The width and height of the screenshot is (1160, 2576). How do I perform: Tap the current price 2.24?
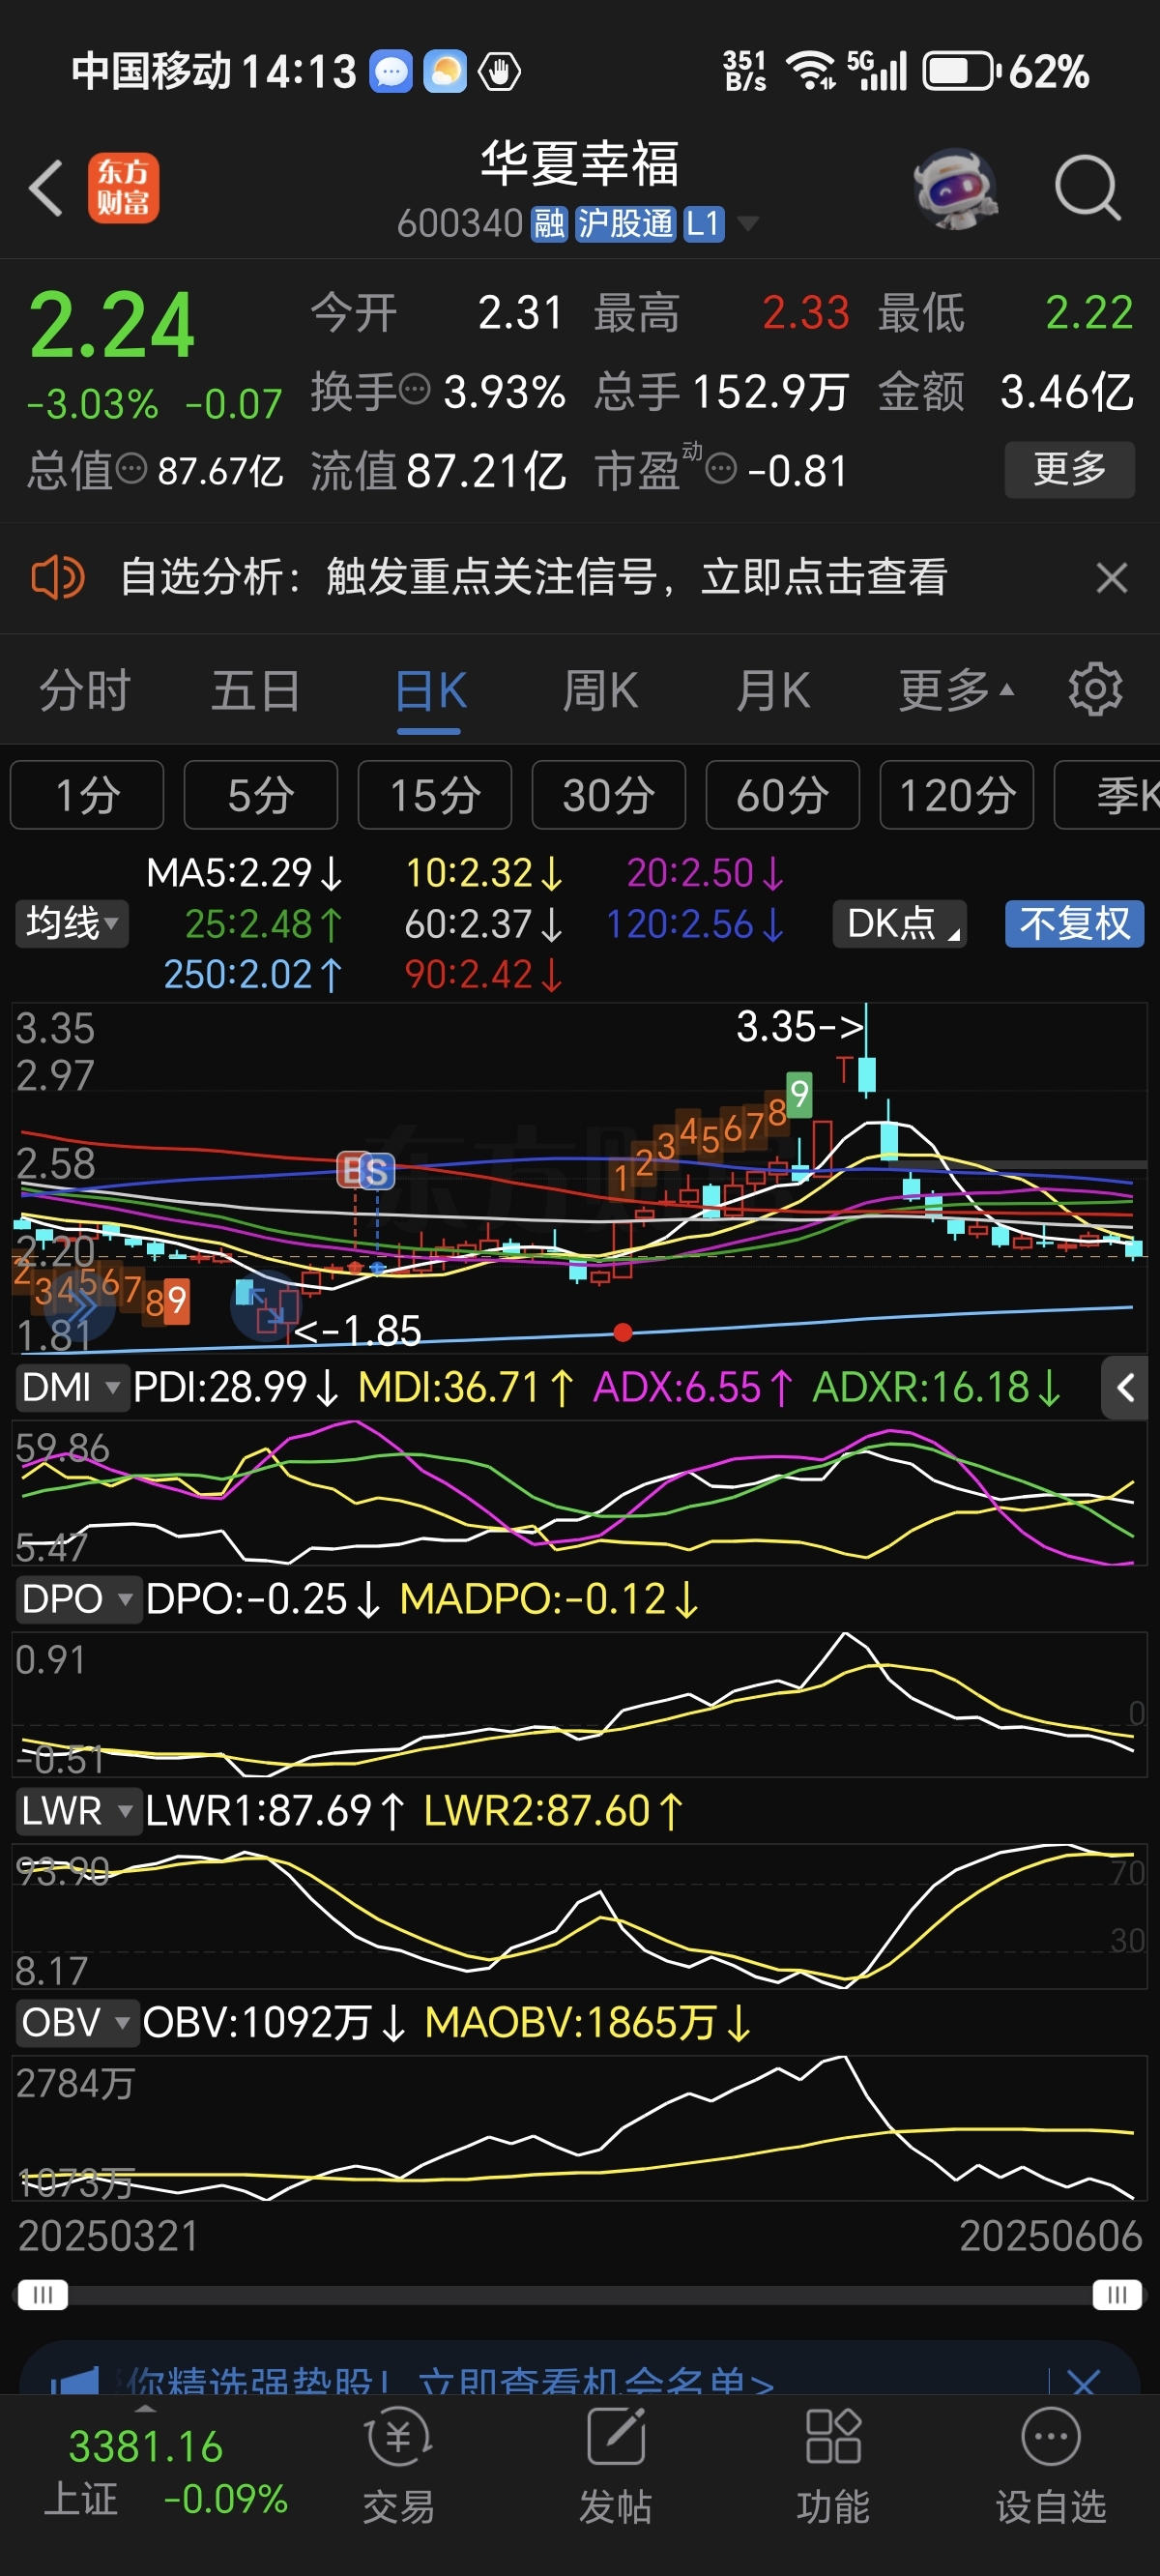click(112, 325)
